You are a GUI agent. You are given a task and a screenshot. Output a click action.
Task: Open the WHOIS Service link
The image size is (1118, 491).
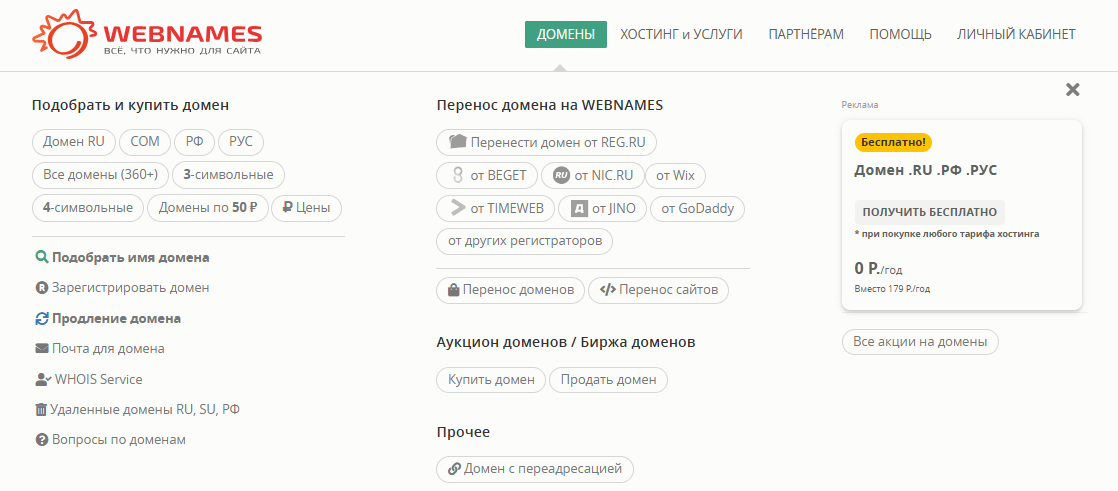point(98,379)
